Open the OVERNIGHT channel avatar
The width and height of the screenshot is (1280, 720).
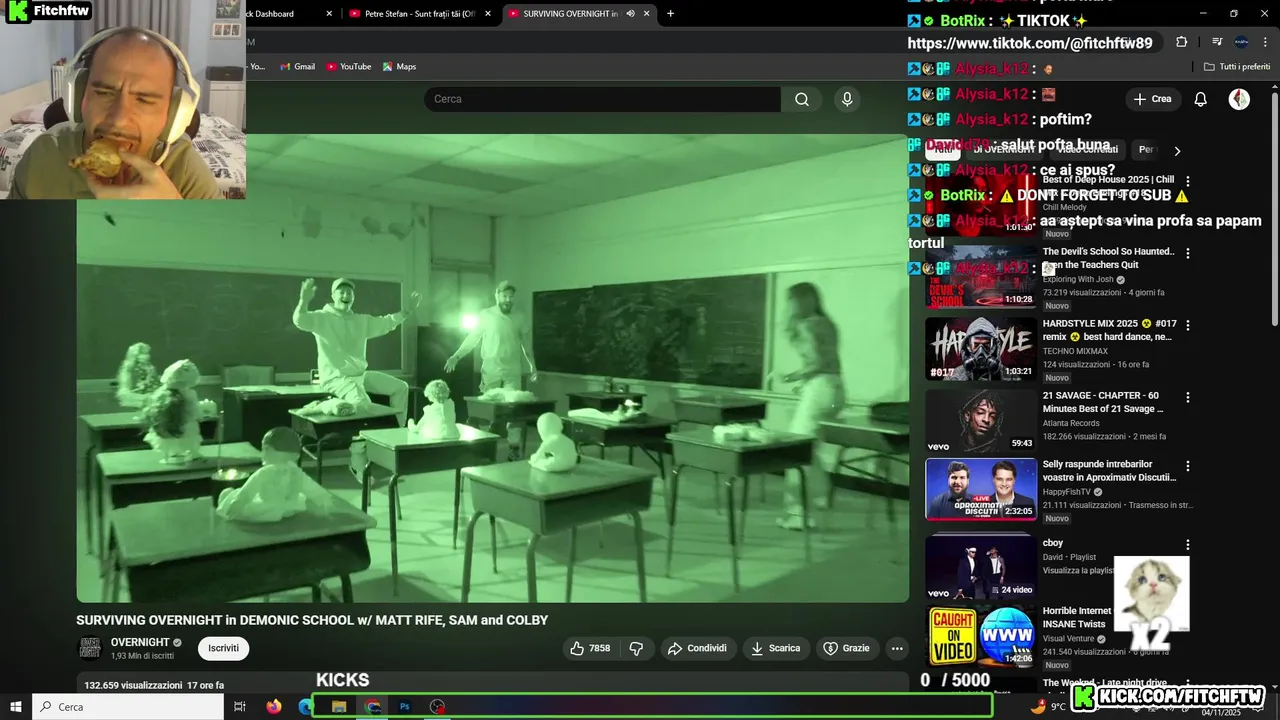coord(90,648)
